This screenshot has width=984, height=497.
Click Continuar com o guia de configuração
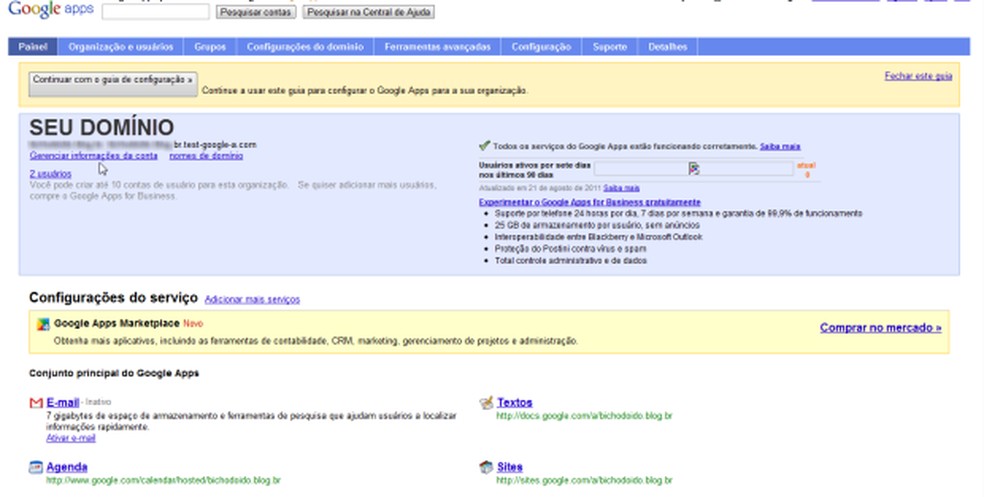113,84
